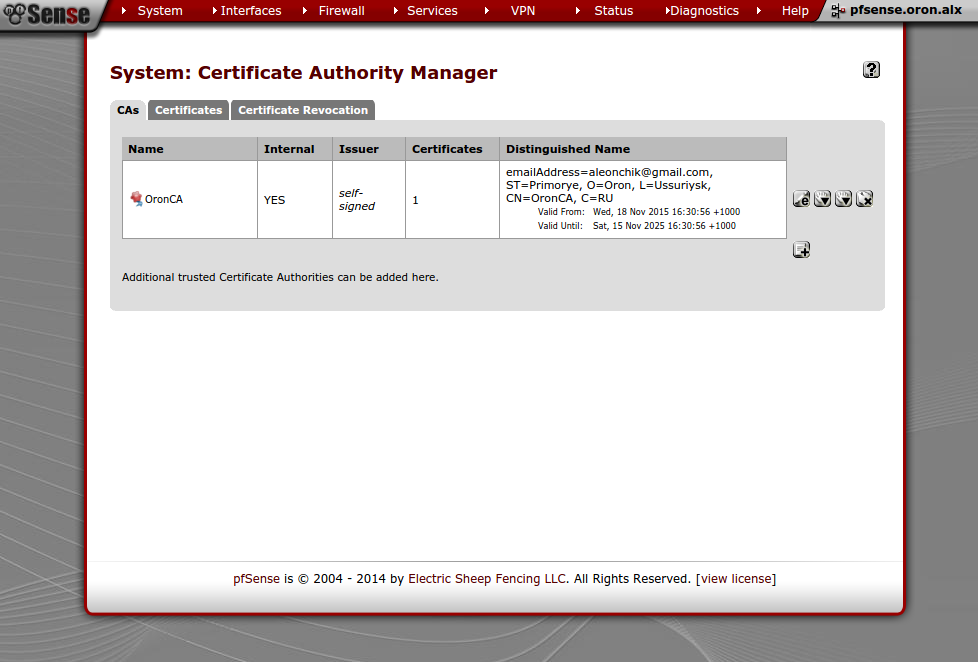This screenshot has width=978, height=662.
Task: Delete the OronCA certificate authority
Action: click(864, 199)
